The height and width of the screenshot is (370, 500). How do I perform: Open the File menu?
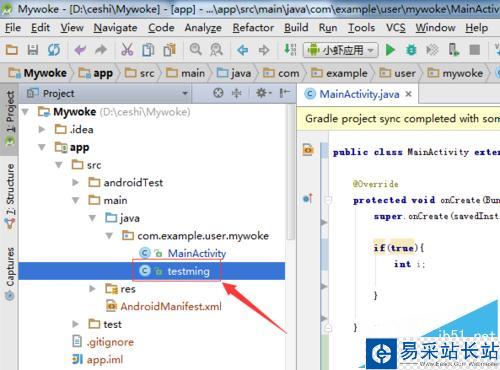(x=13, y=28)
